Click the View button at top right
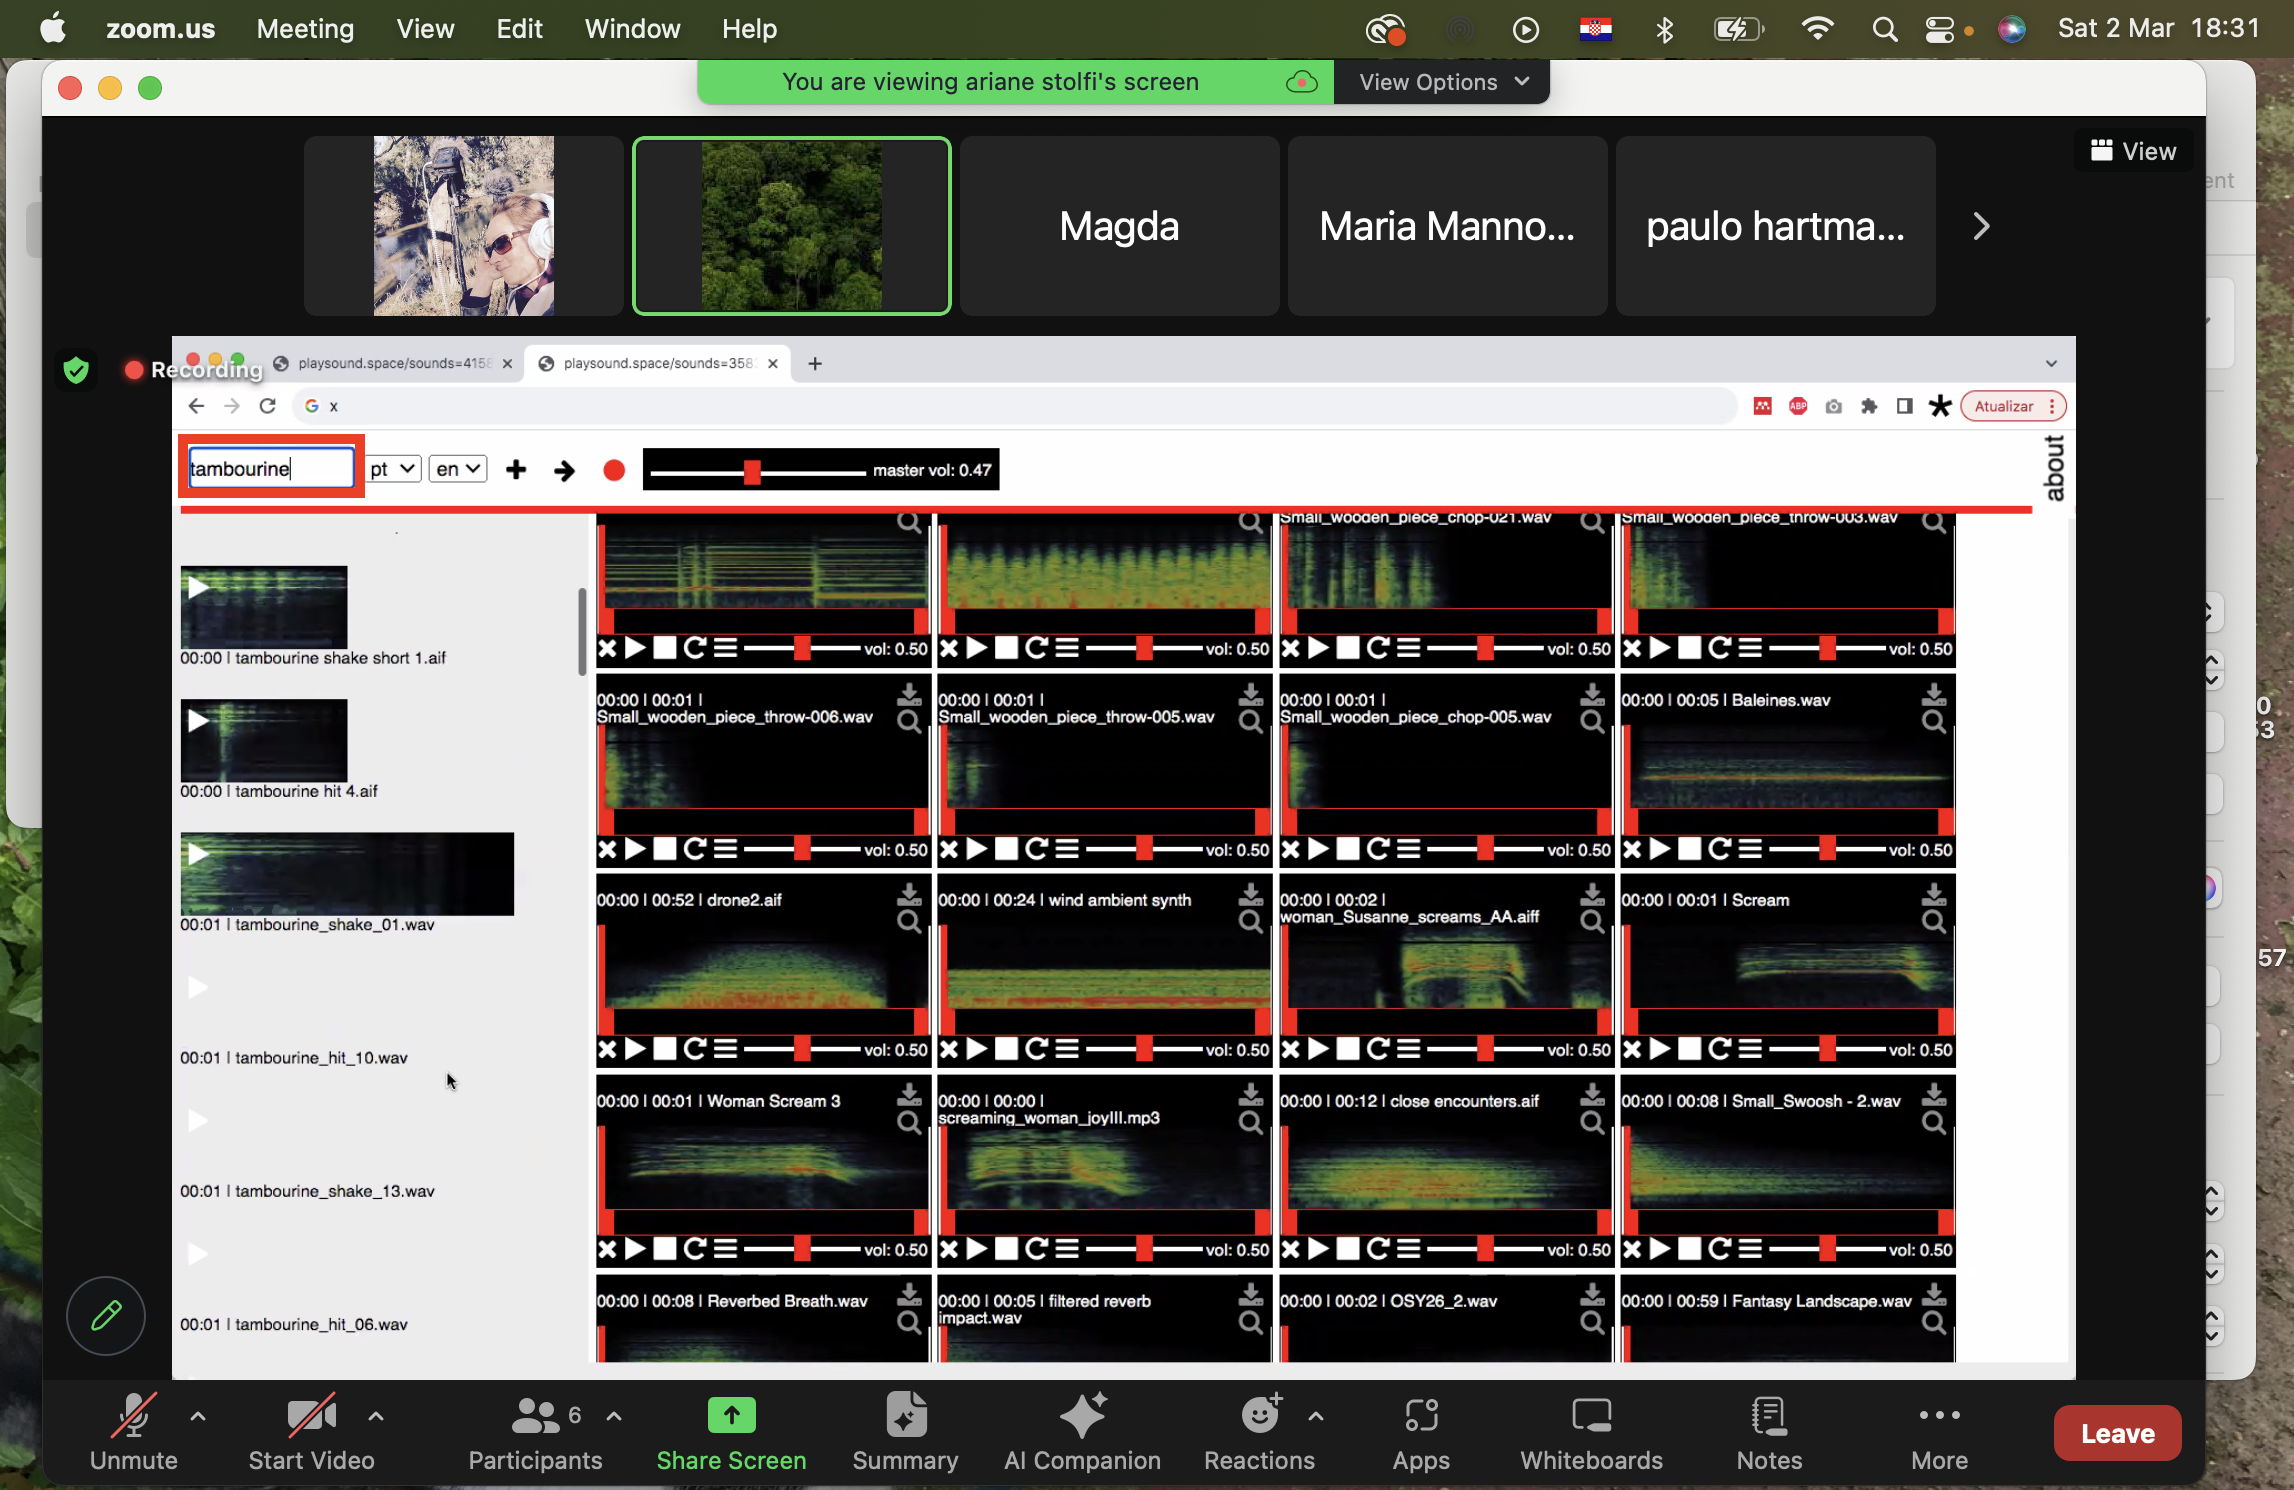Image resolution: width=2294 pixels, height=1490 pixels. tap(2133, 151)
